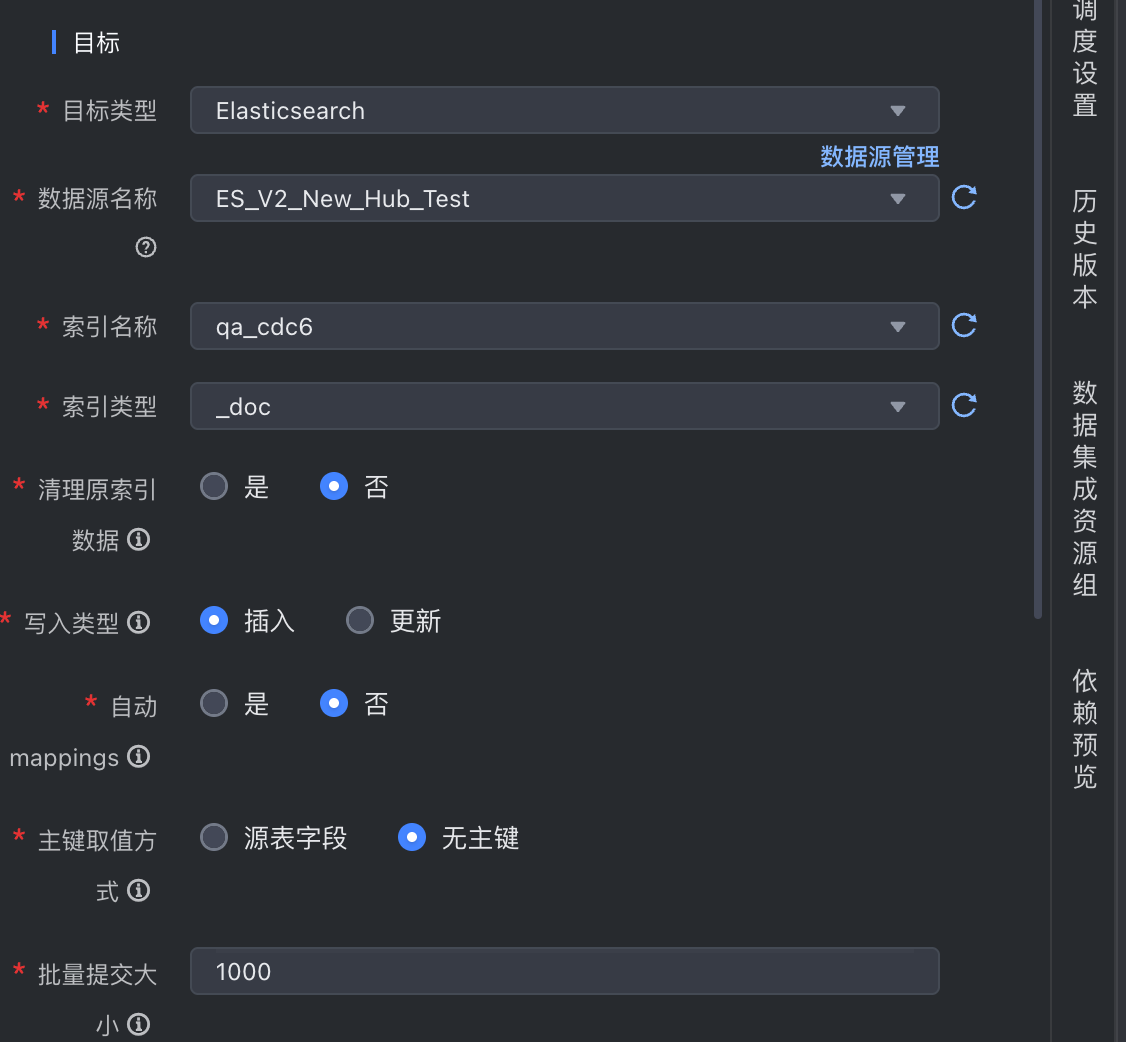
Task: Open the 调度设置 side tab
Action: point(1084,59)
